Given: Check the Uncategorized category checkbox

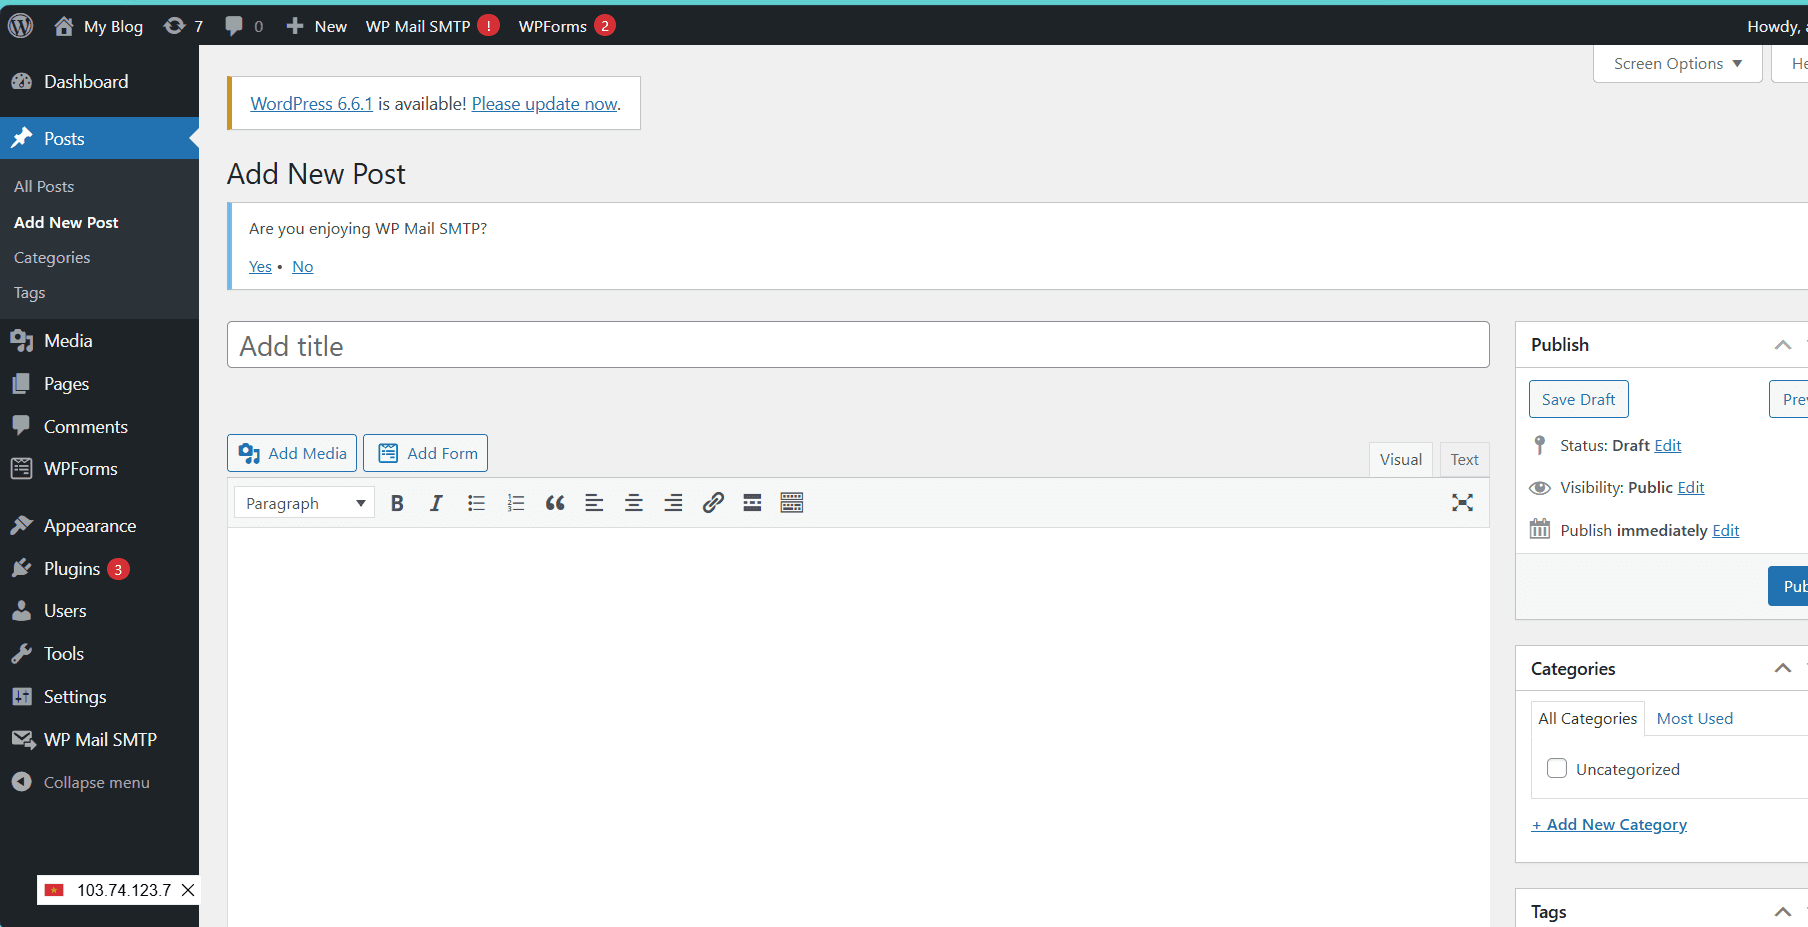Looking at the screenshot, I should [1556, 768].
